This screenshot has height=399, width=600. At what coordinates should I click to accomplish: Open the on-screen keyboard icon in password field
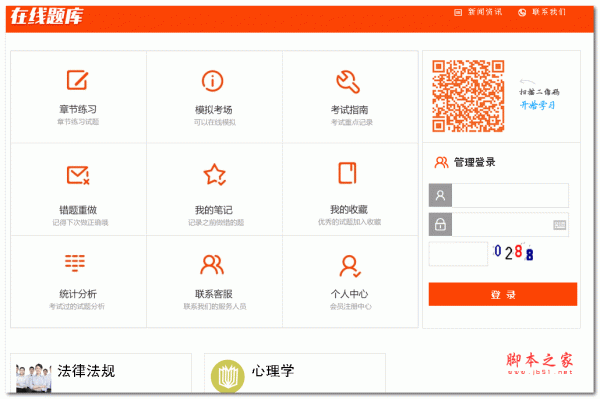tap(560, 225)
